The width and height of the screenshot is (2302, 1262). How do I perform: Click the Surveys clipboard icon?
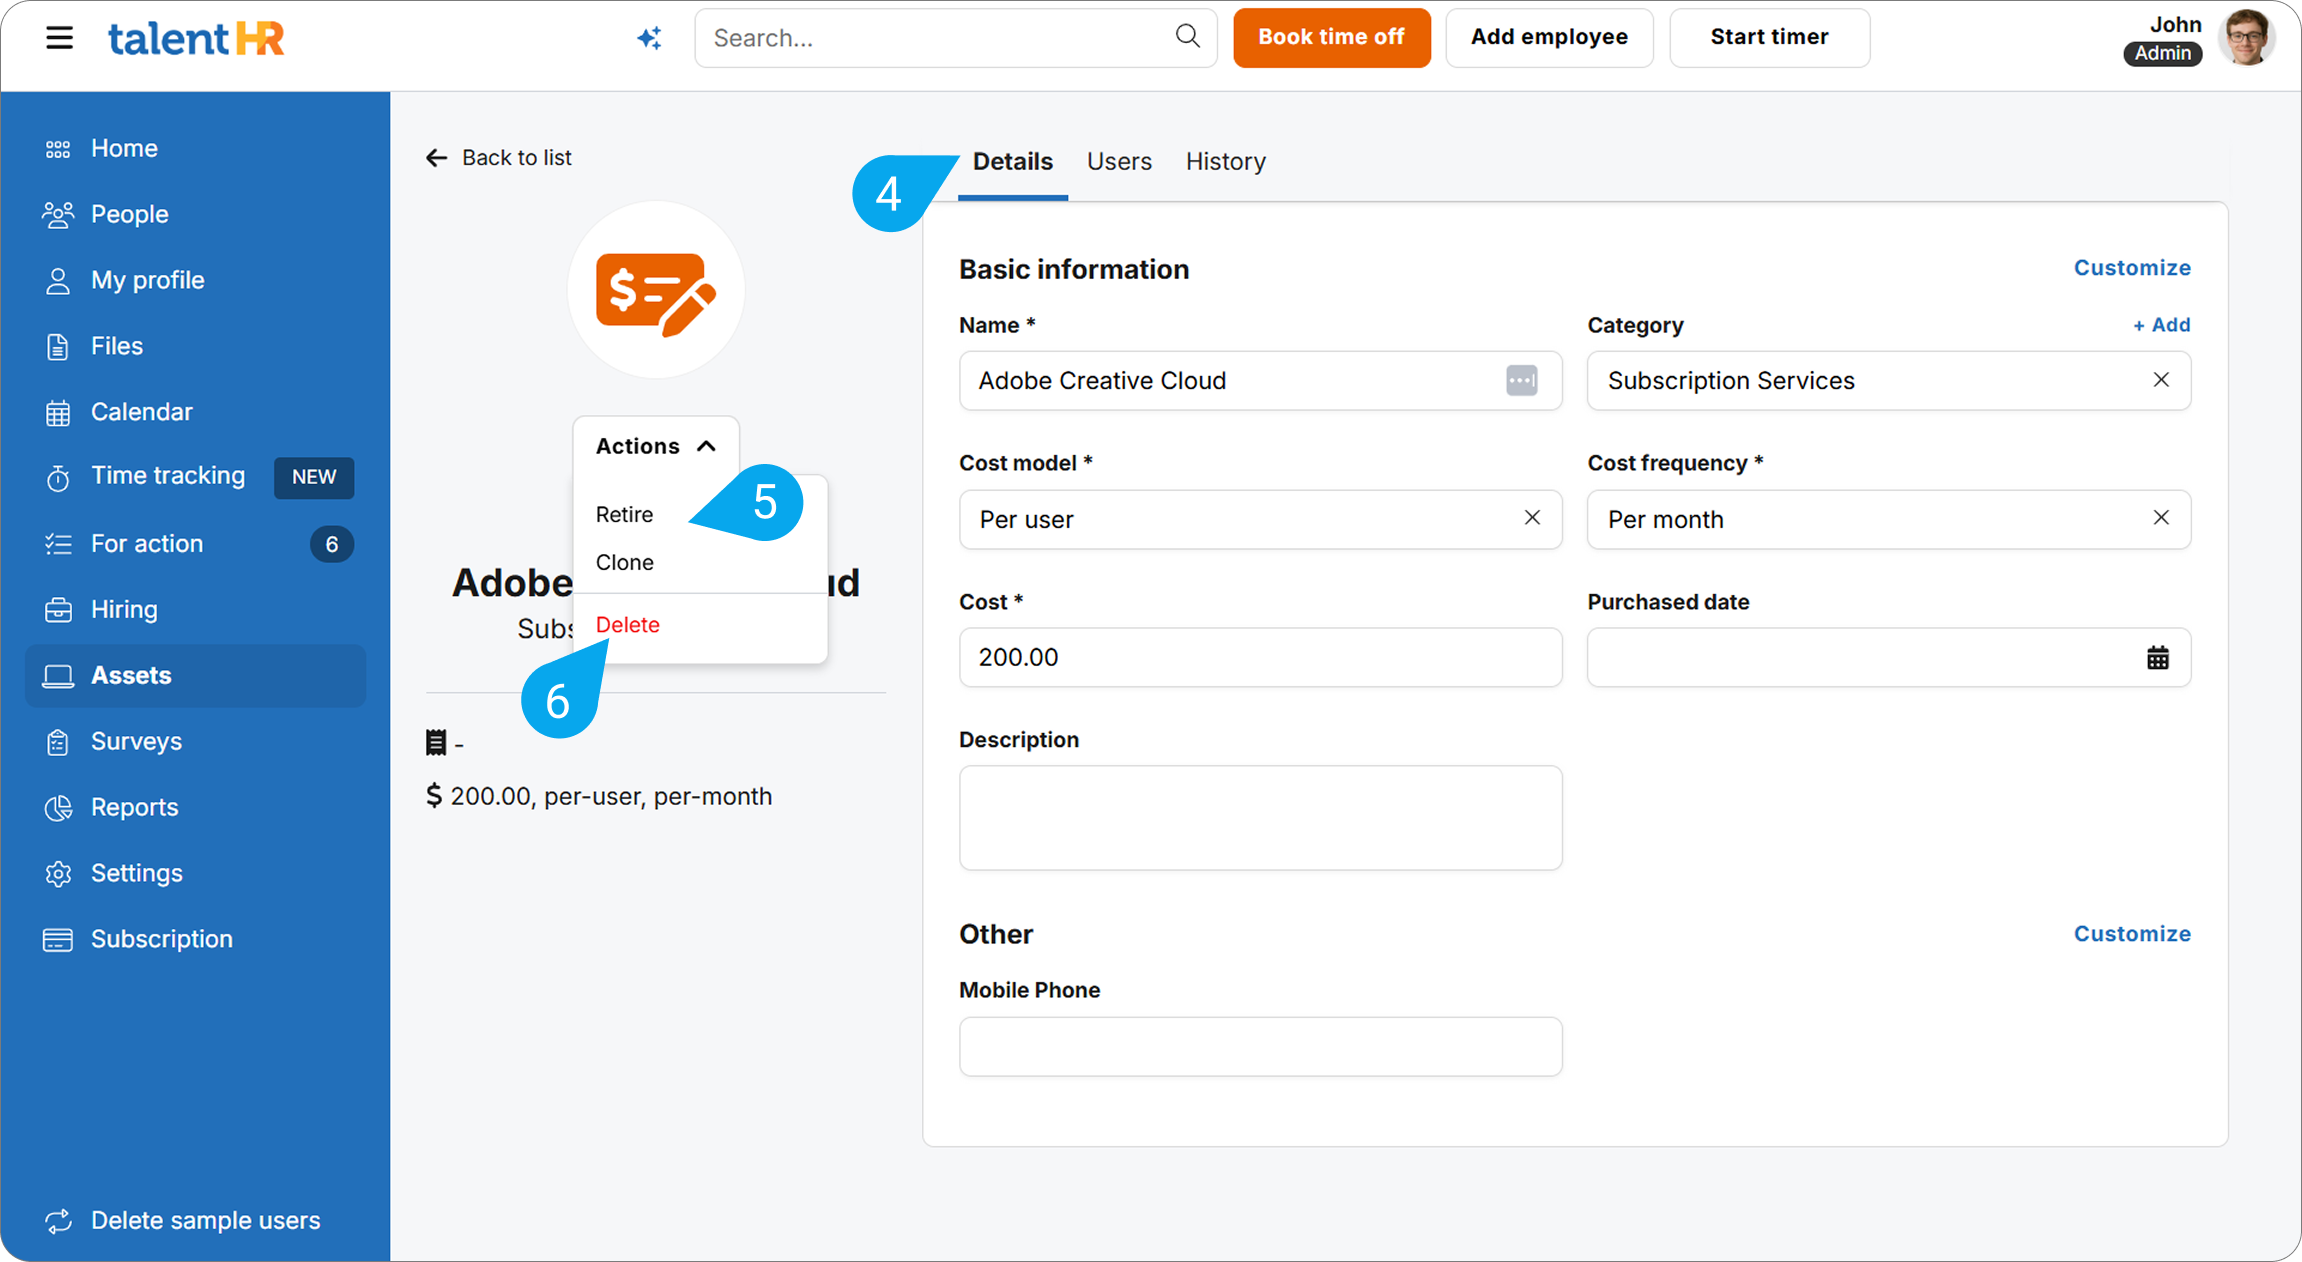pos(58,742)
